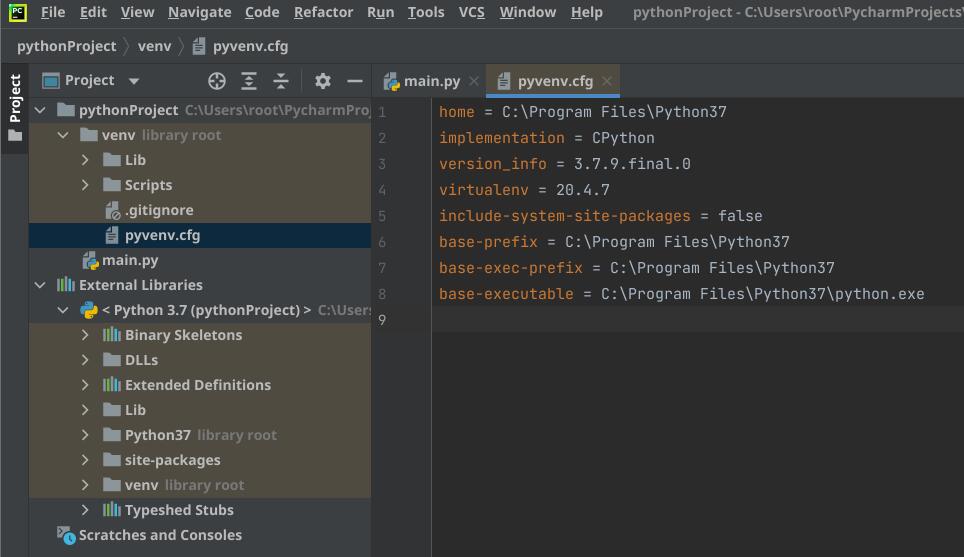Viewport: 964px width, 557px height.
Task: Click the PyCharm logo icon
Action: (17, 12)
